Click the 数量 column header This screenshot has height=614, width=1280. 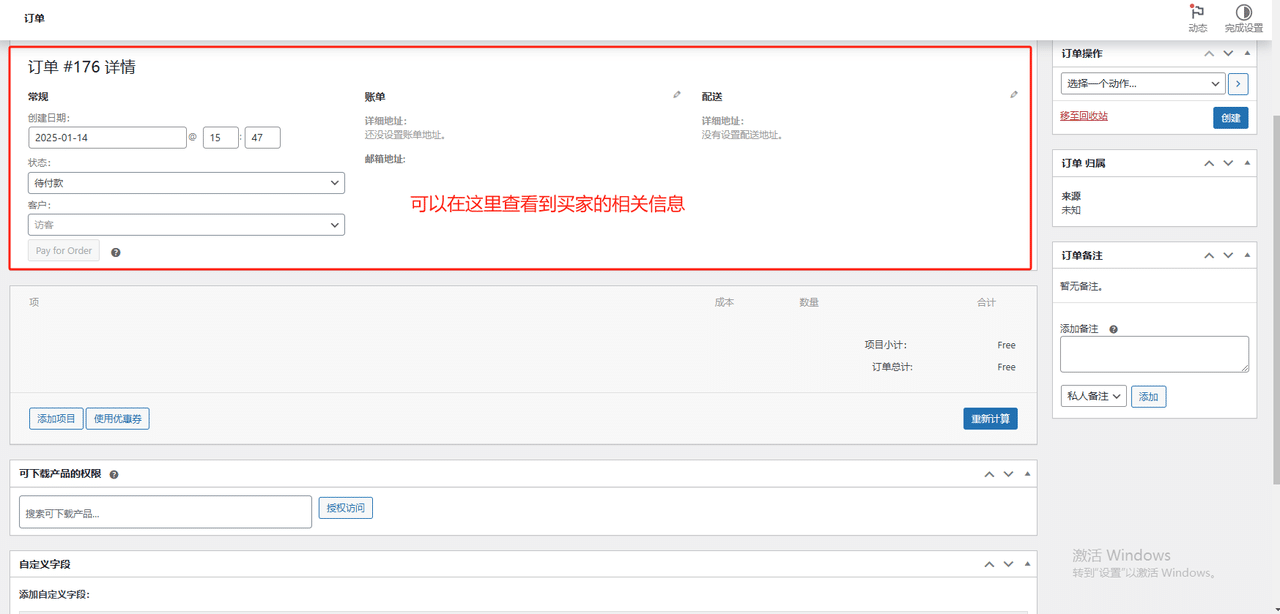[x=809, y=302]
